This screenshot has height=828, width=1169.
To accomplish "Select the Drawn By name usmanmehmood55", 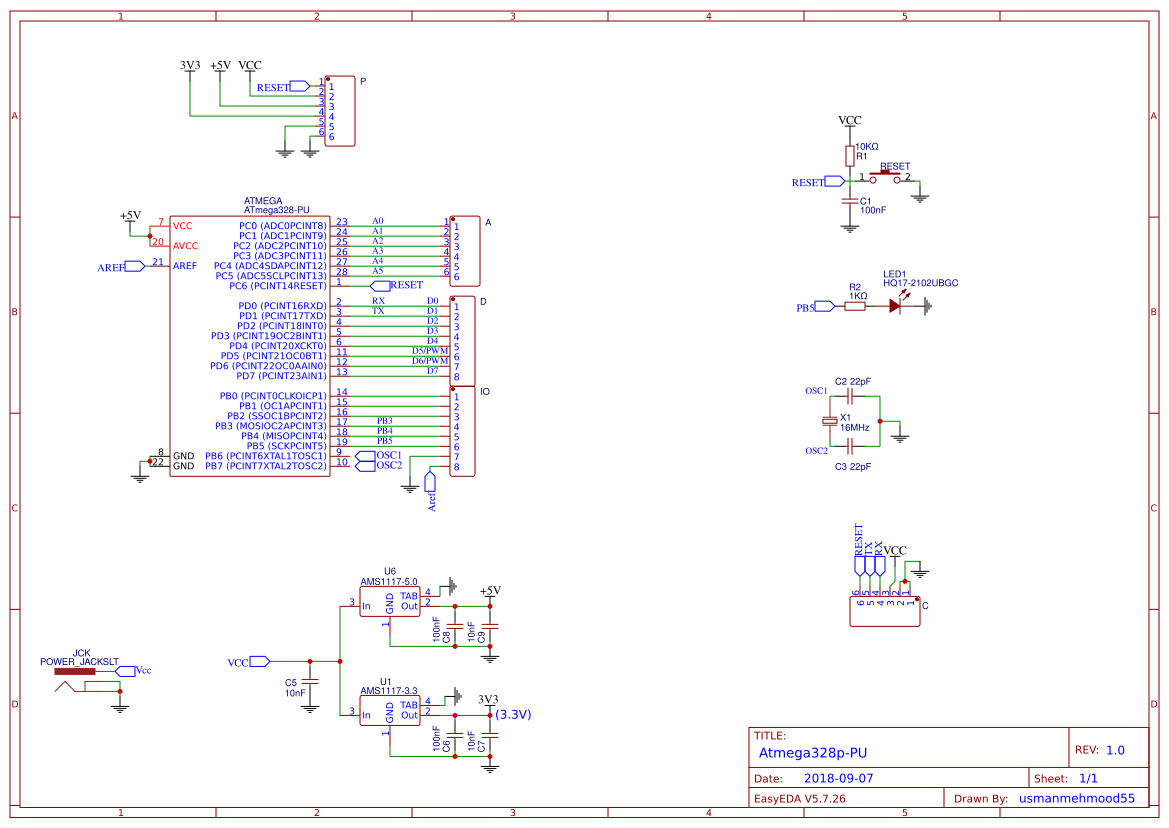I will [x=1076, y=798].
